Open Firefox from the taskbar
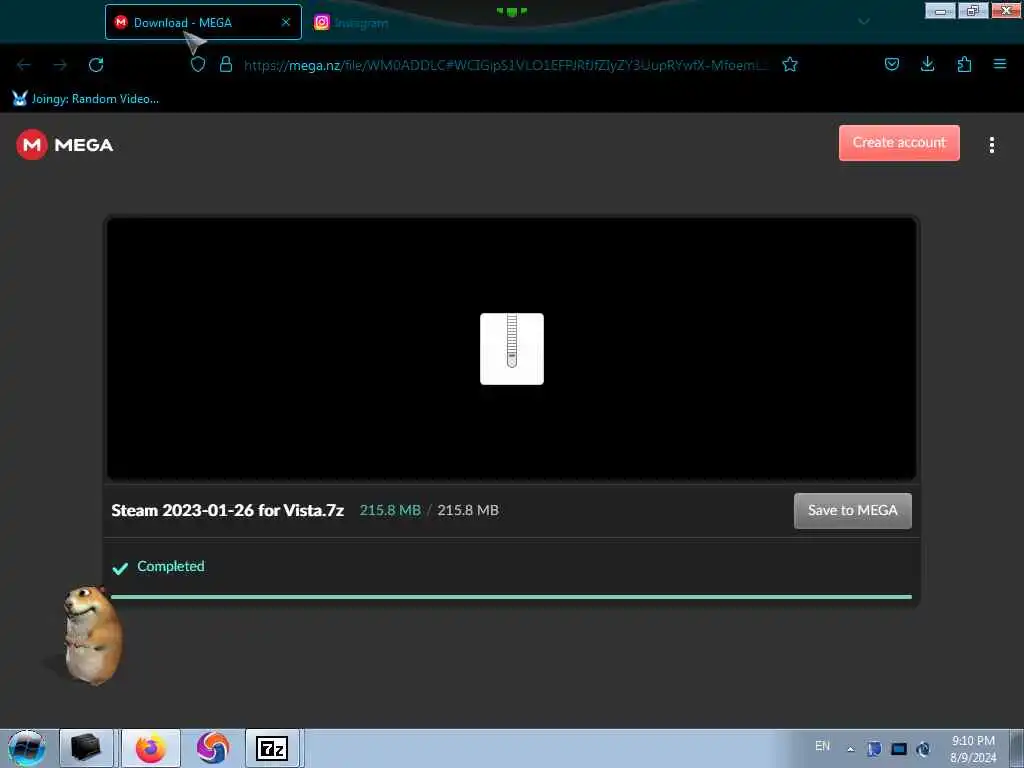1024x768 pixels. coord(151,748)
